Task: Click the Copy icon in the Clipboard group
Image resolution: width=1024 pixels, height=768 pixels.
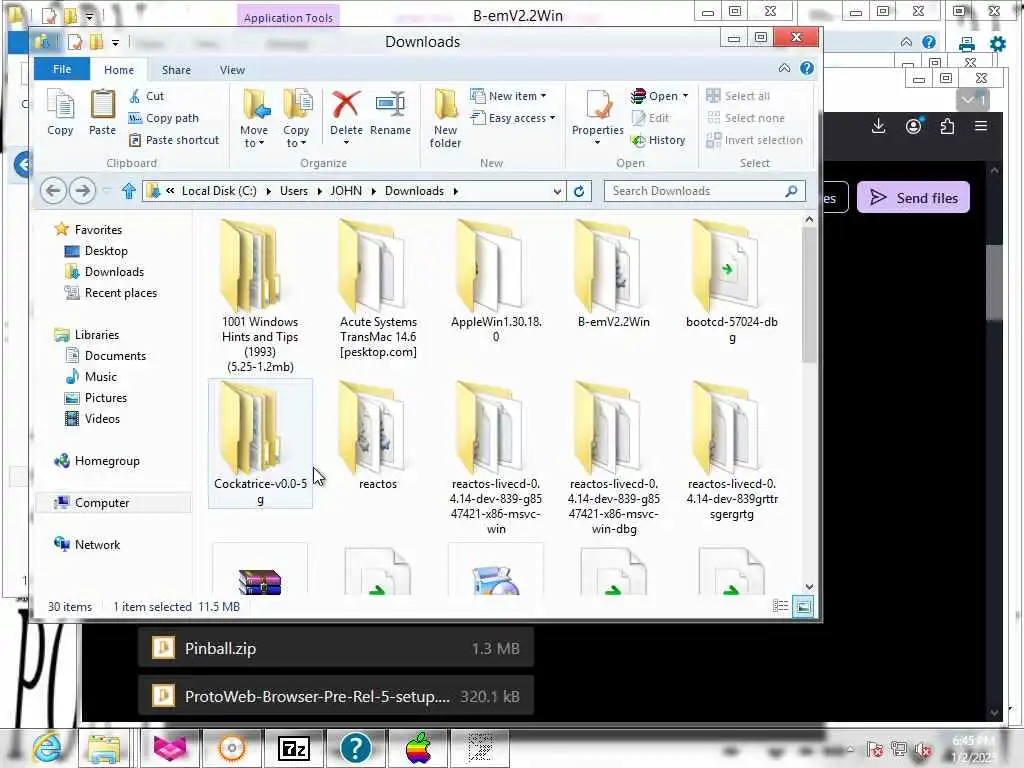Action: [60, 112]
